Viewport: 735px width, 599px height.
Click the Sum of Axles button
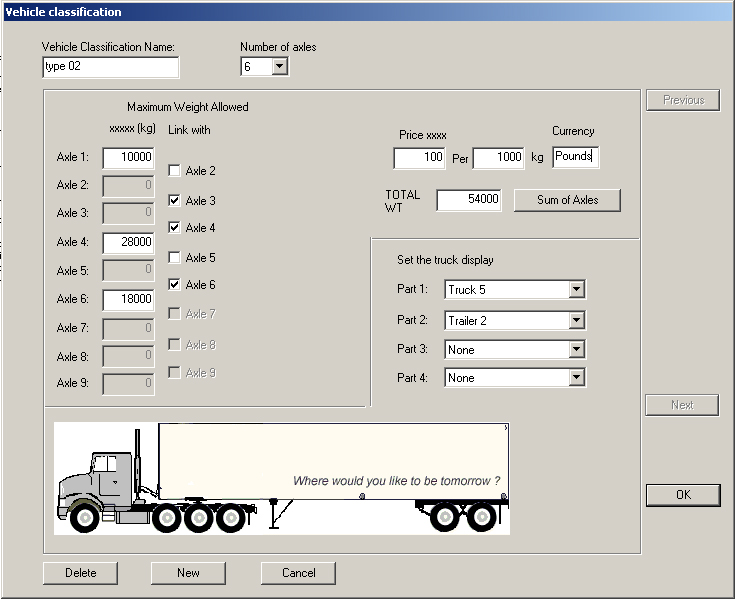click(x=567, y=200)
